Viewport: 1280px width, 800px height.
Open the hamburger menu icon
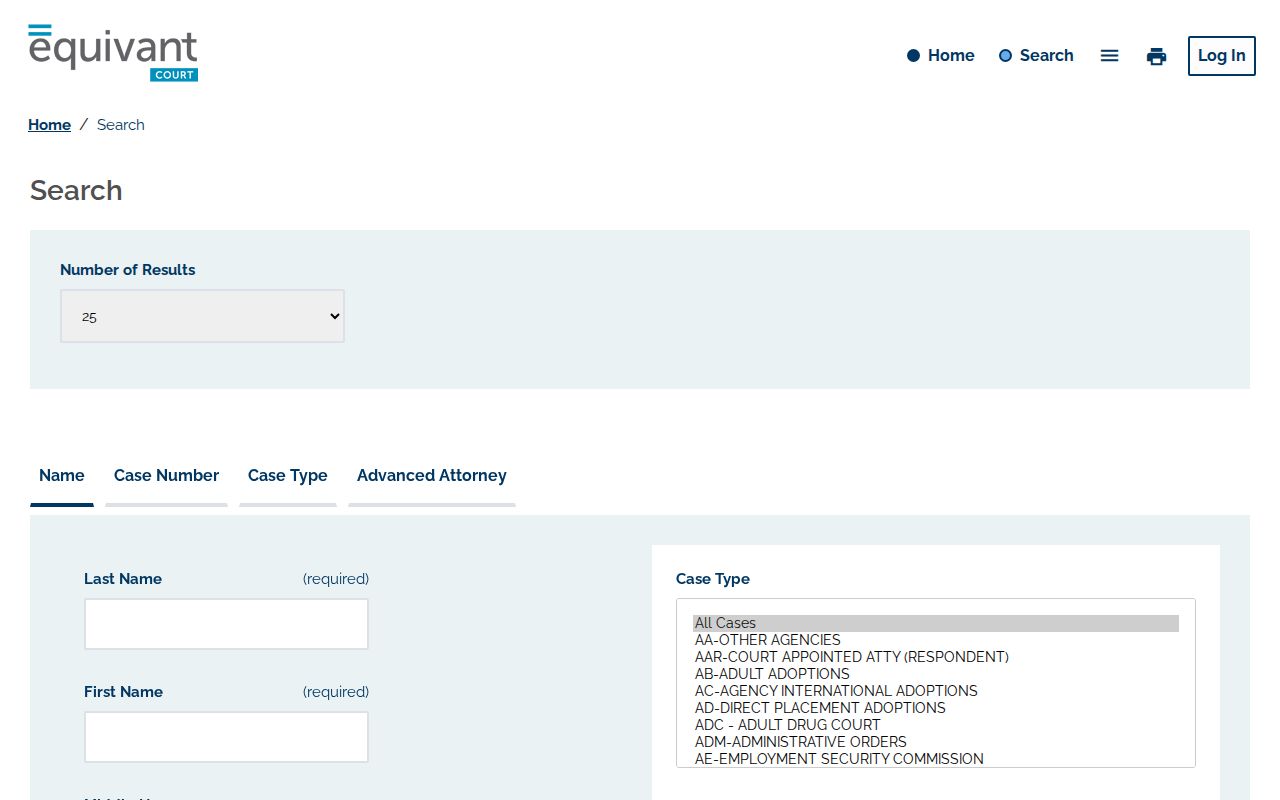coord(1109,56)
